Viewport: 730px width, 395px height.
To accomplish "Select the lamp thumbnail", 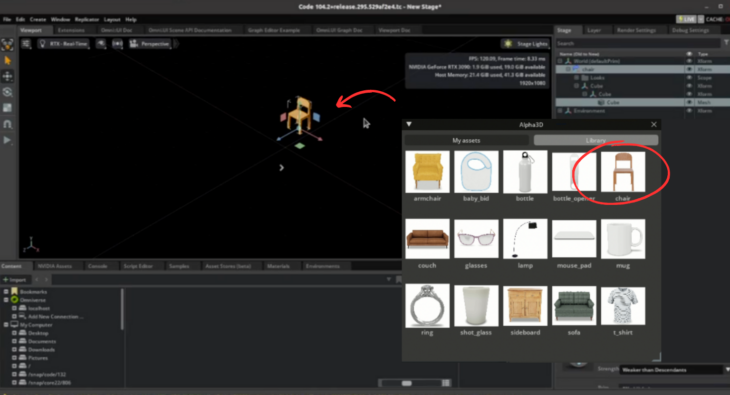I will (x=525, y=238).
